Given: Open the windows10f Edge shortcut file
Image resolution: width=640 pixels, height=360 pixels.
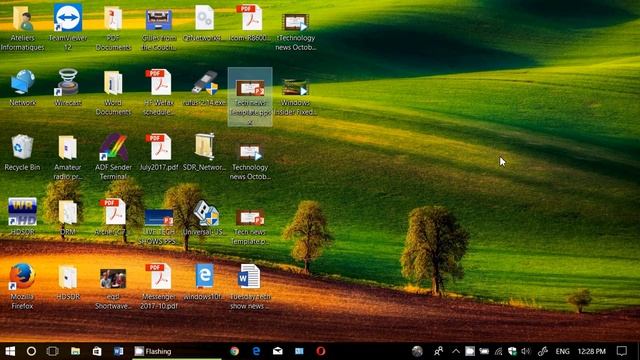Looking at the screenshot, I should pos(204,282).
